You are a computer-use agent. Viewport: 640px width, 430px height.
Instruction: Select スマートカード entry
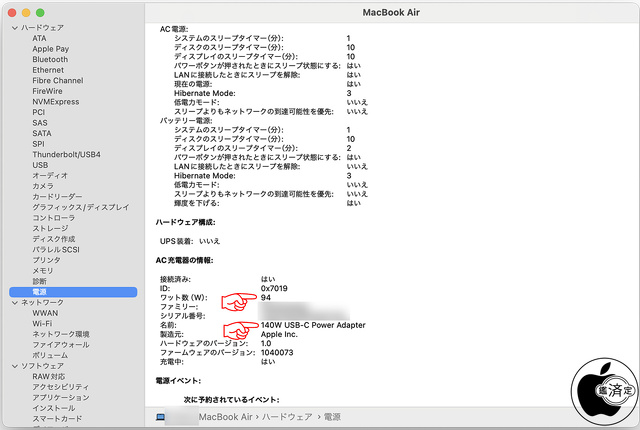(57, 419)
